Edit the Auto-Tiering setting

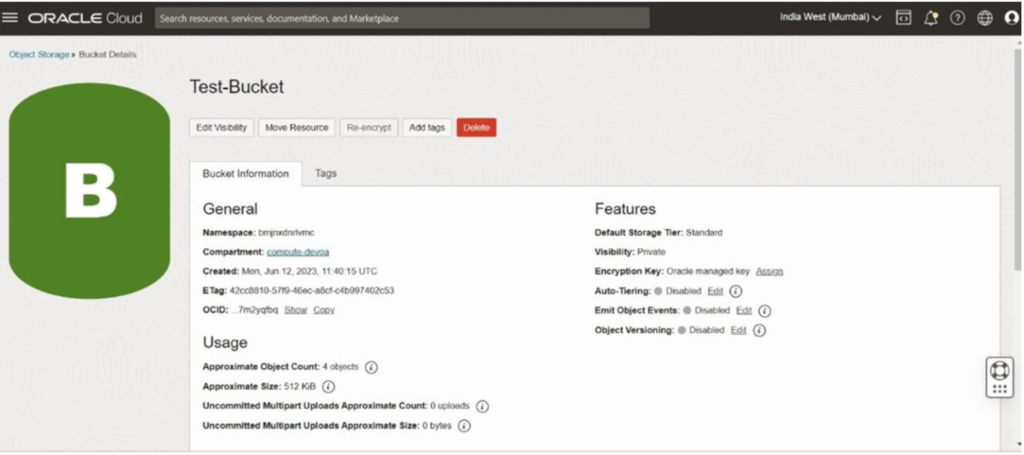click(x=715, y=291)
